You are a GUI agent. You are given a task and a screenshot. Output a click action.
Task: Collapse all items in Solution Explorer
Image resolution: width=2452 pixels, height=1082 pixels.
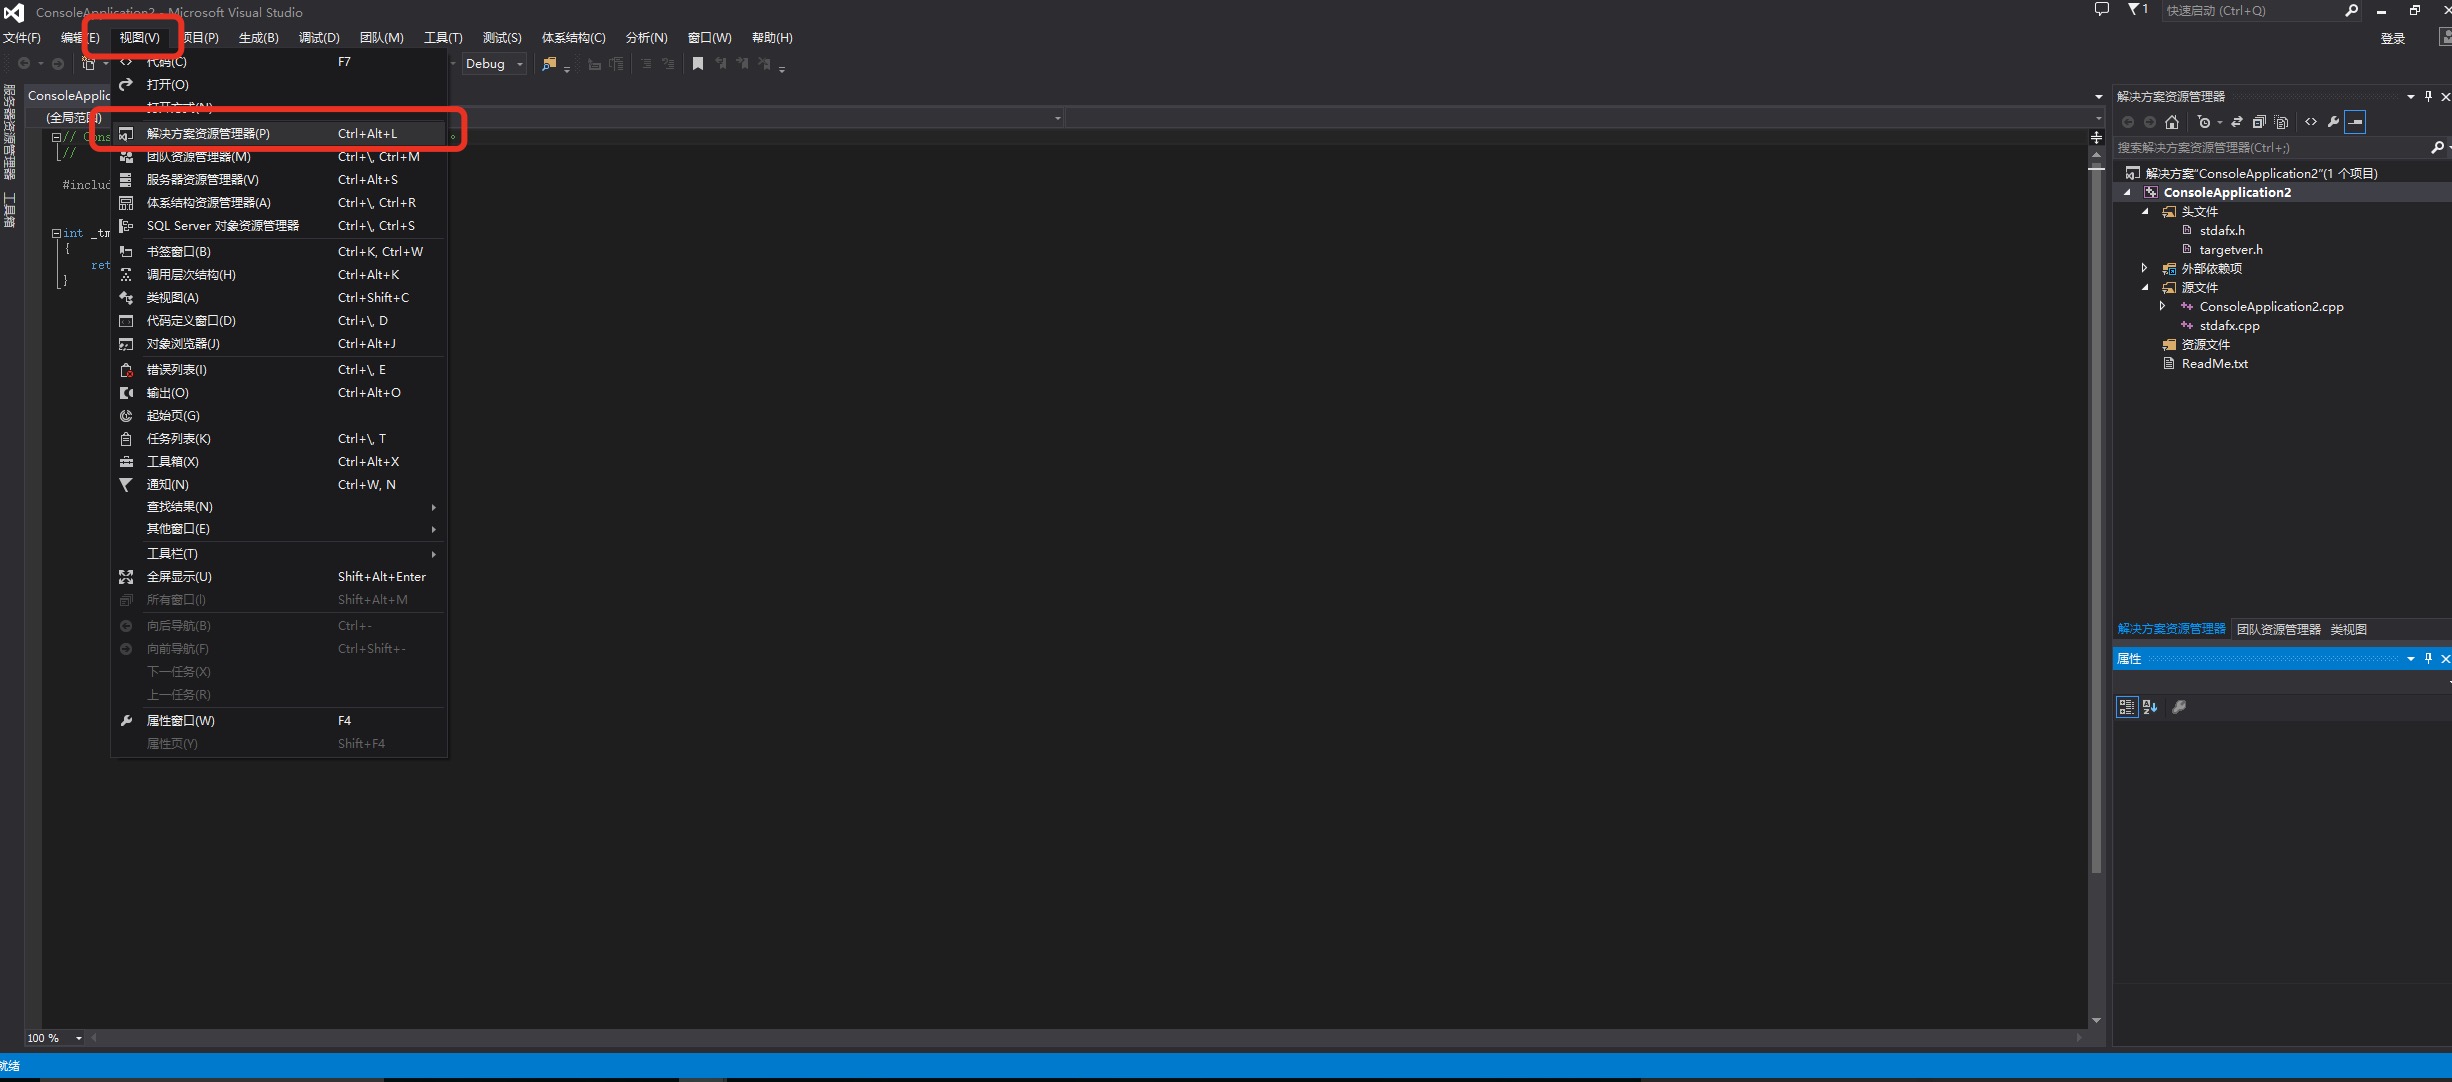[2259, 122]
